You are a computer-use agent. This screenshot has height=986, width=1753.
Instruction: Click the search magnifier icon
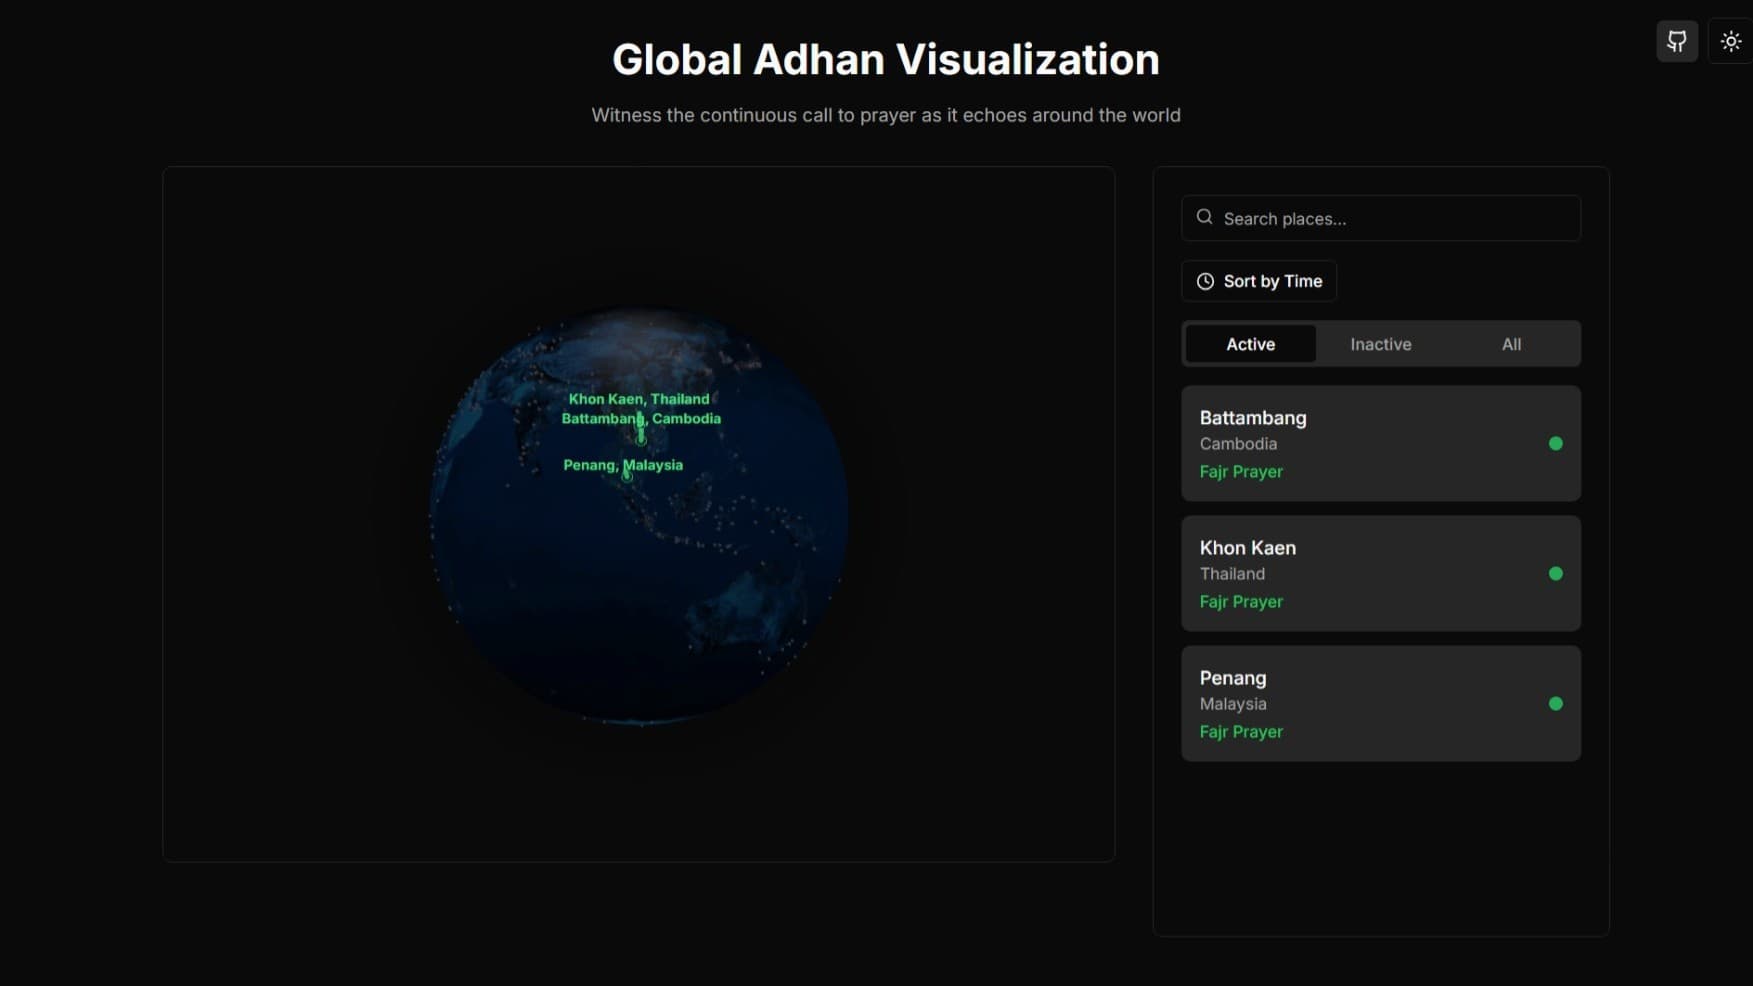1204,217
